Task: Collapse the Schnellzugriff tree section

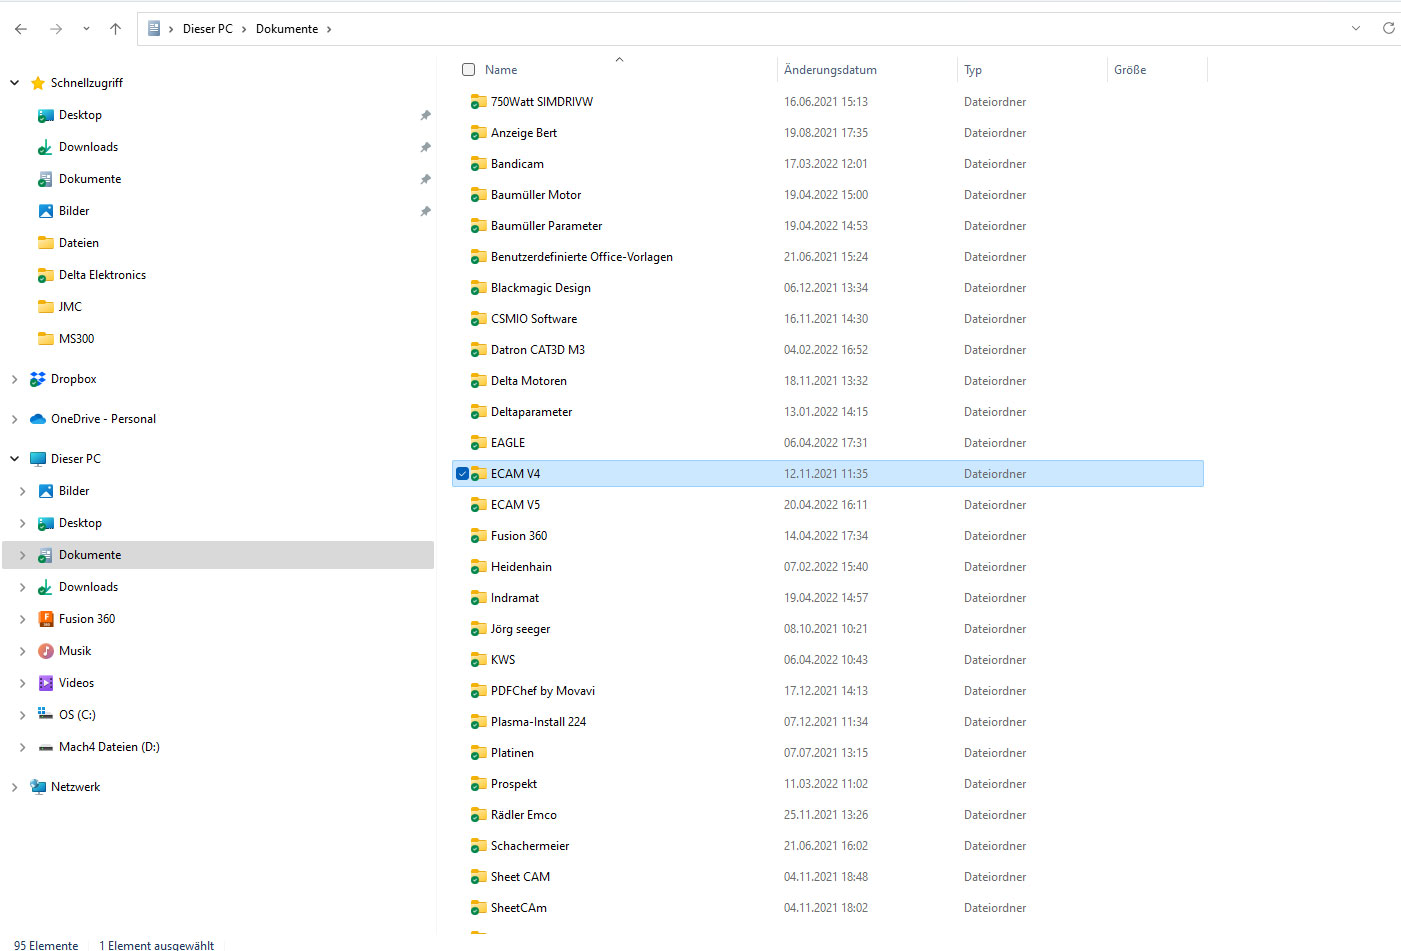Action: point(14,83)
